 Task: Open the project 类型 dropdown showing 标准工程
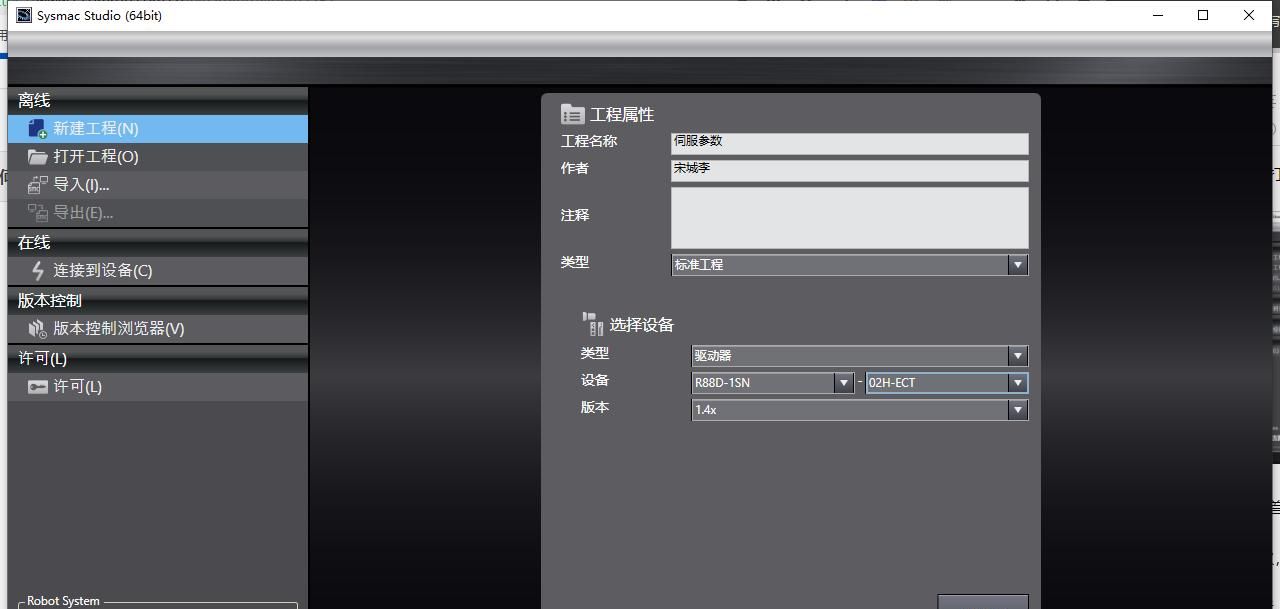[849, 264]
